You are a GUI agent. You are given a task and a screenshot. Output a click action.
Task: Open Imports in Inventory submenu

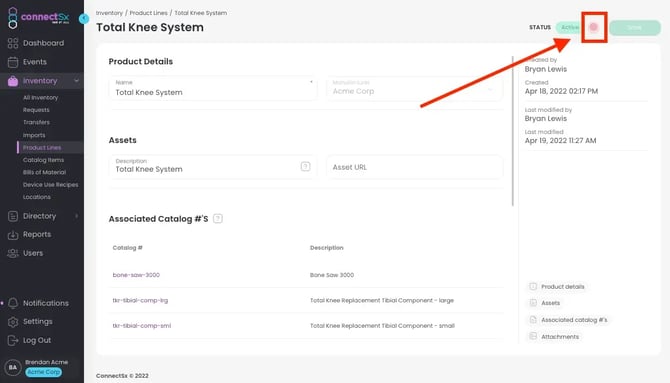click(34, 135)
